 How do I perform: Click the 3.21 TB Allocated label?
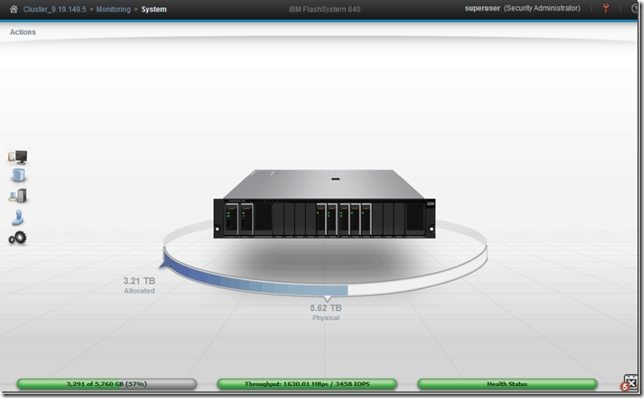139,285
